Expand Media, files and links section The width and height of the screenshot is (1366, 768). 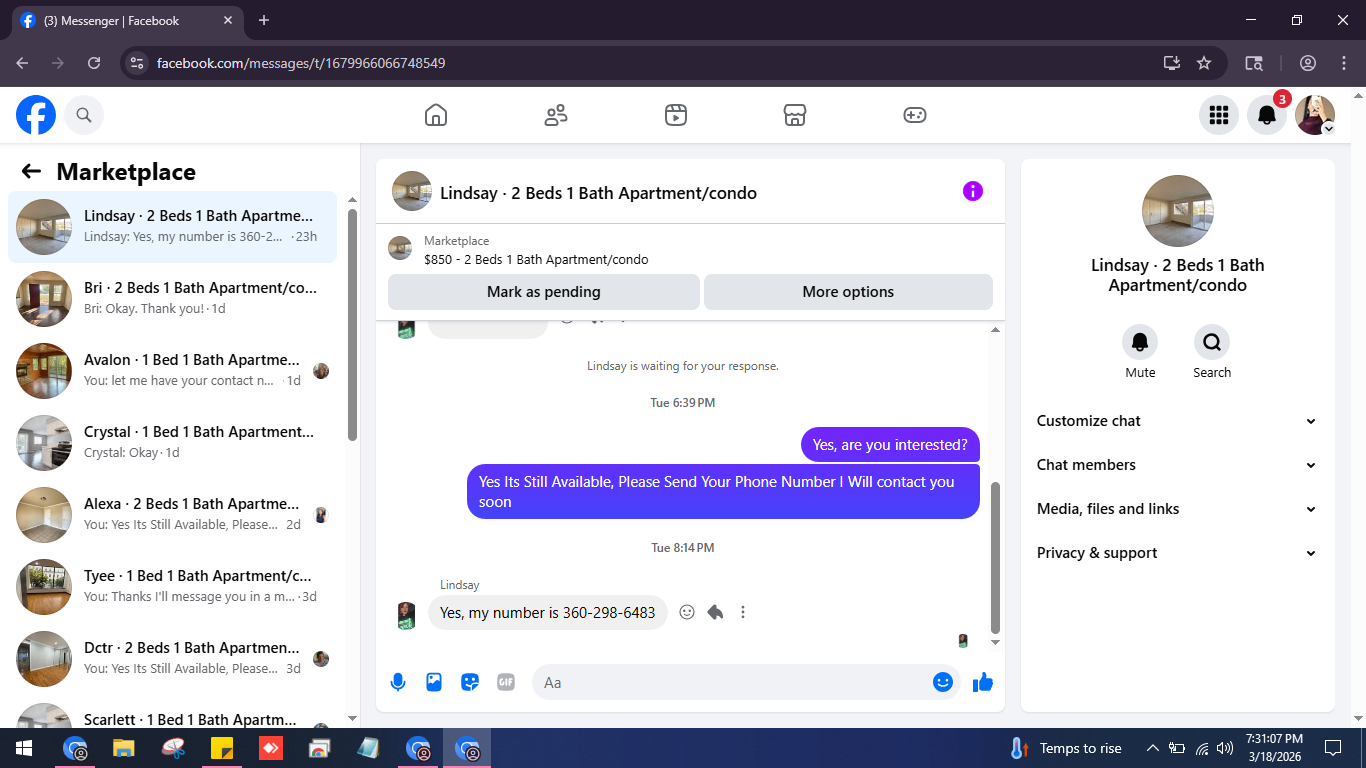pyautogui.click(x=1177, y=509)
